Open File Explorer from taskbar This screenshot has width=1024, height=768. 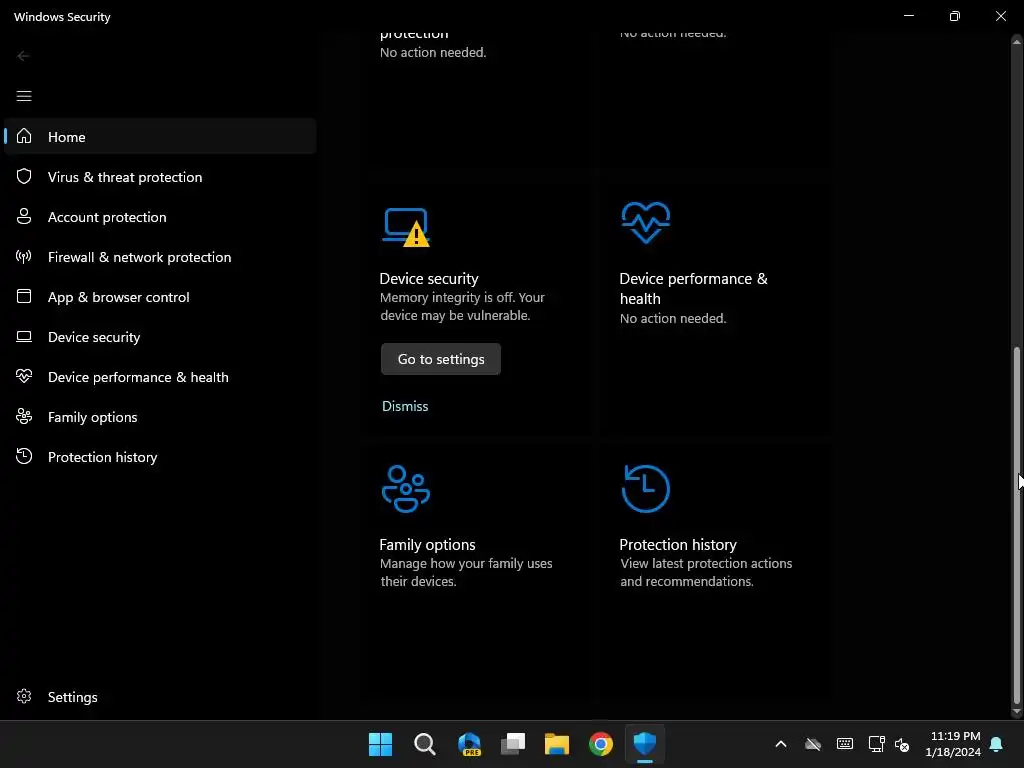pos(557,744)
